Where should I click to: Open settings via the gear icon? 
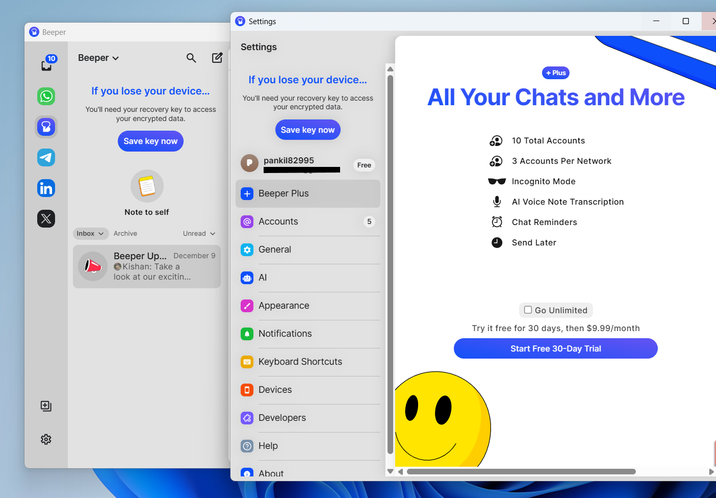tap(46, 439)
